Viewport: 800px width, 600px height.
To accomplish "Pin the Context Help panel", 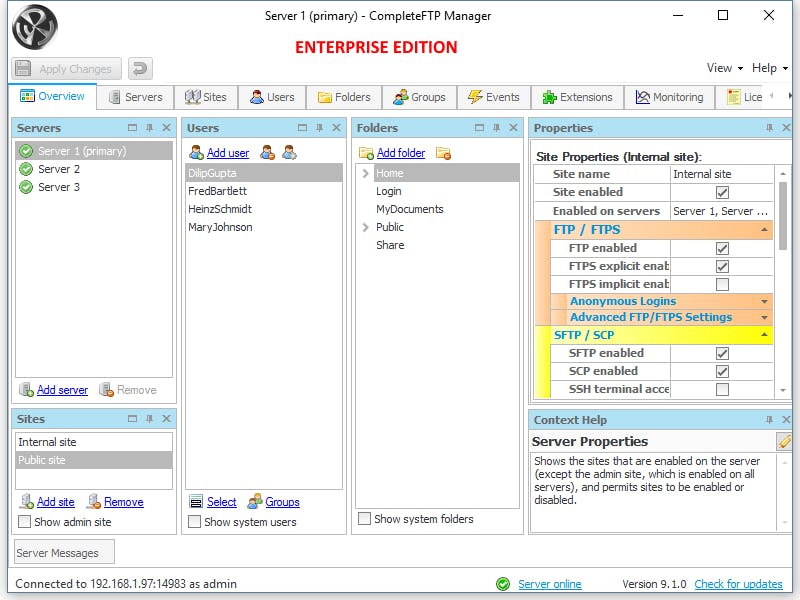I will [x=769, y=419].
